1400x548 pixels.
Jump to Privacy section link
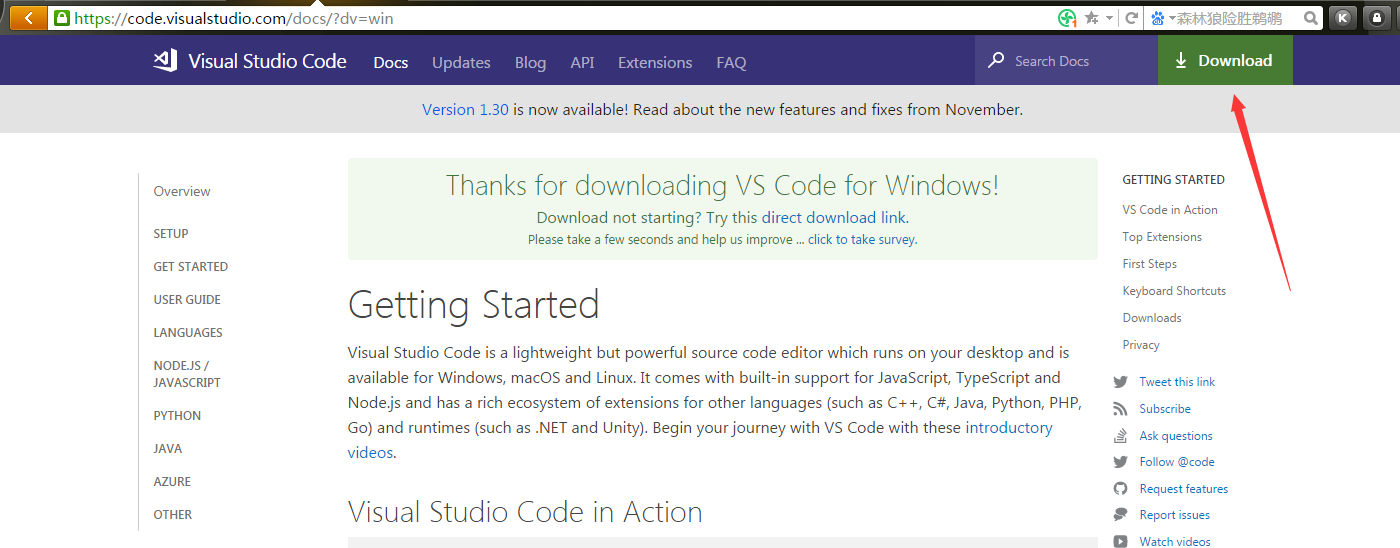coord(1141,345)
